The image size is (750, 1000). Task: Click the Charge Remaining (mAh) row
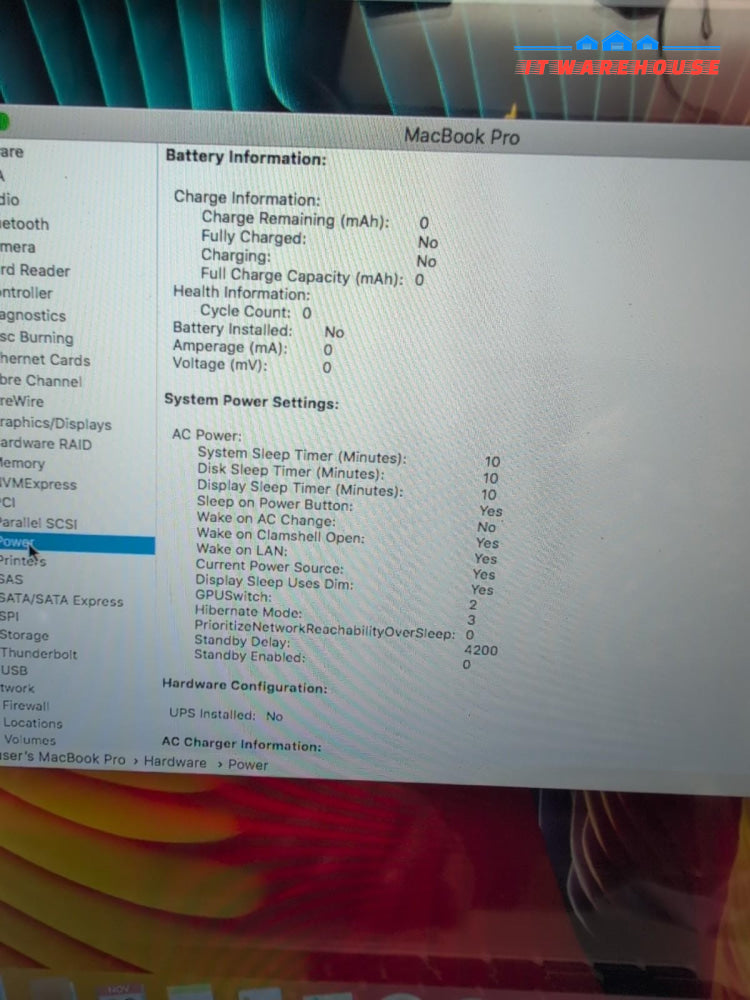coord(316,220)
